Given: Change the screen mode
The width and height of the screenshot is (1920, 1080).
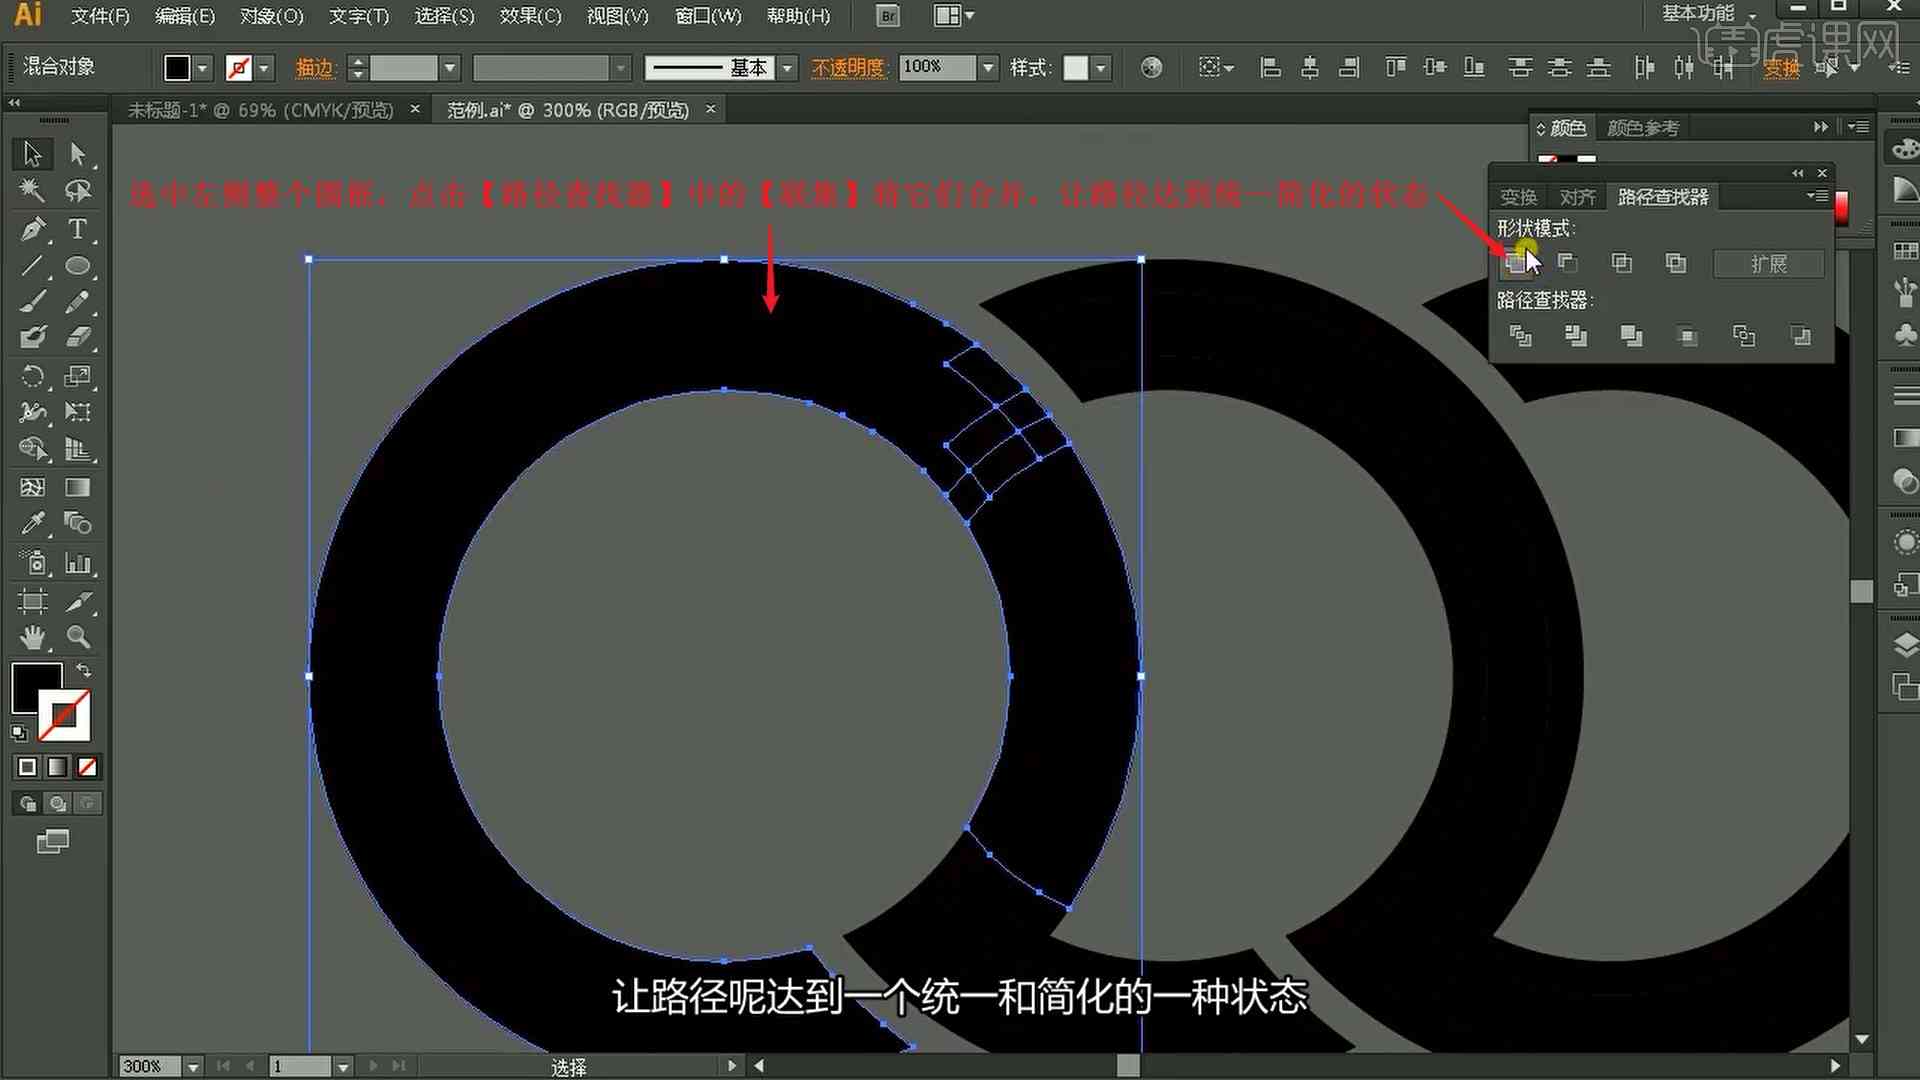Looking at the screenshot, I should coord(53,842).
